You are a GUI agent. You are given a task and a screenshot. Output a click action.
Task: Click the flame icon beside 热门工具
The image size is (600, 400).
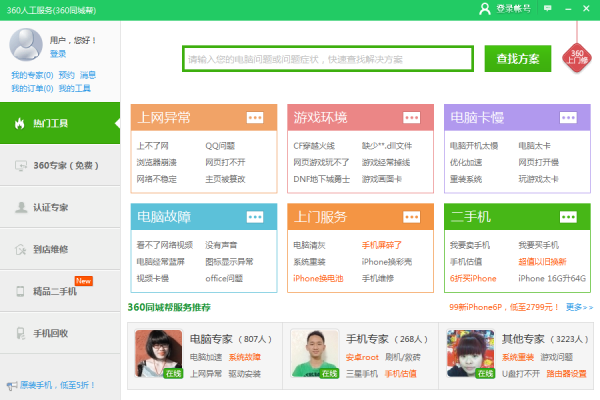point(18,123)
